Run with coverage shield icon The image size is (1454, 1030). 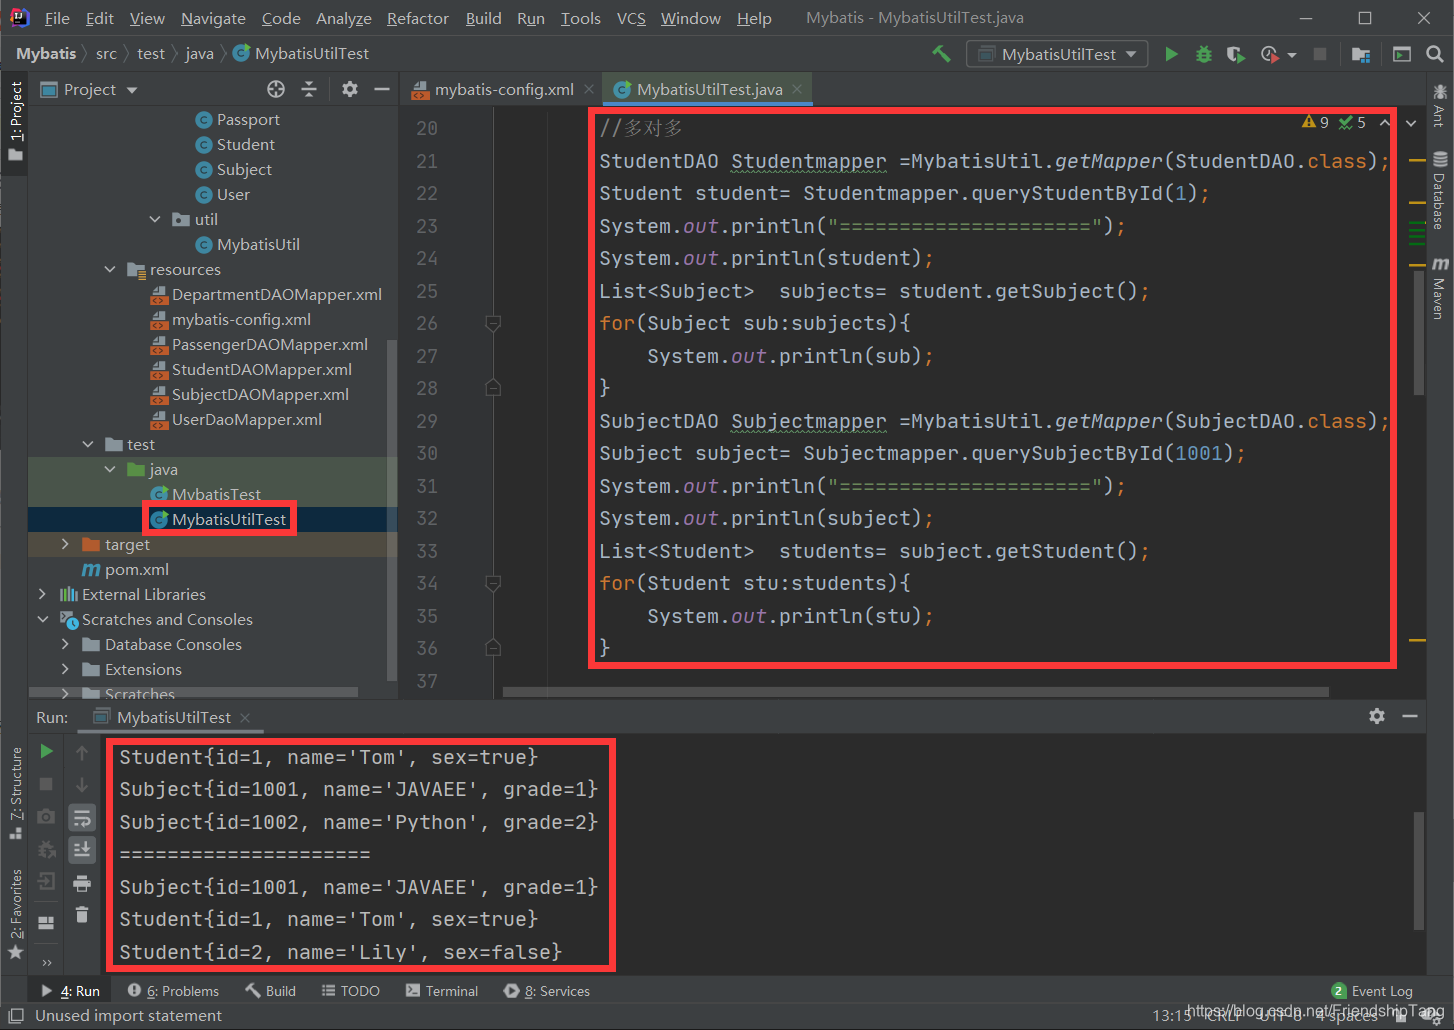pyautogui.click(x=1236, y=54)
